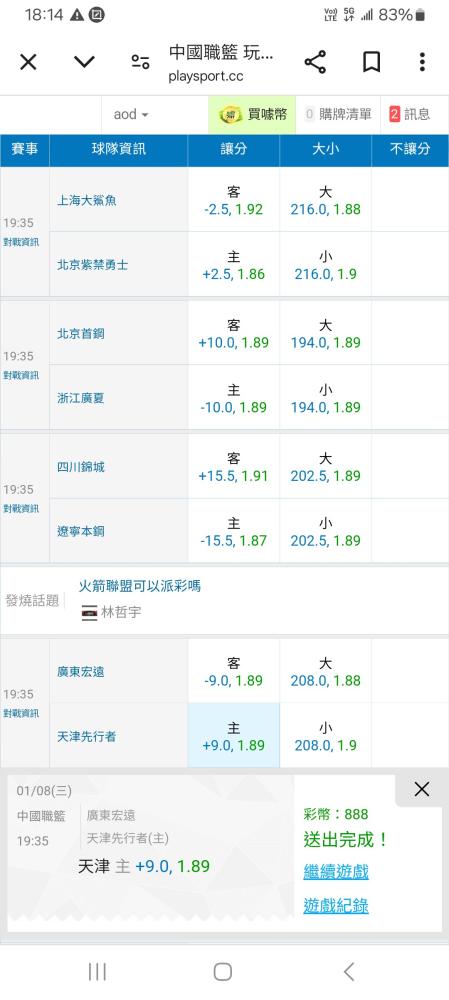This screenshot has width=449, height=1000.
Task: Dismiss the bet confirmation popup
Action: click(x=422, y=790)
